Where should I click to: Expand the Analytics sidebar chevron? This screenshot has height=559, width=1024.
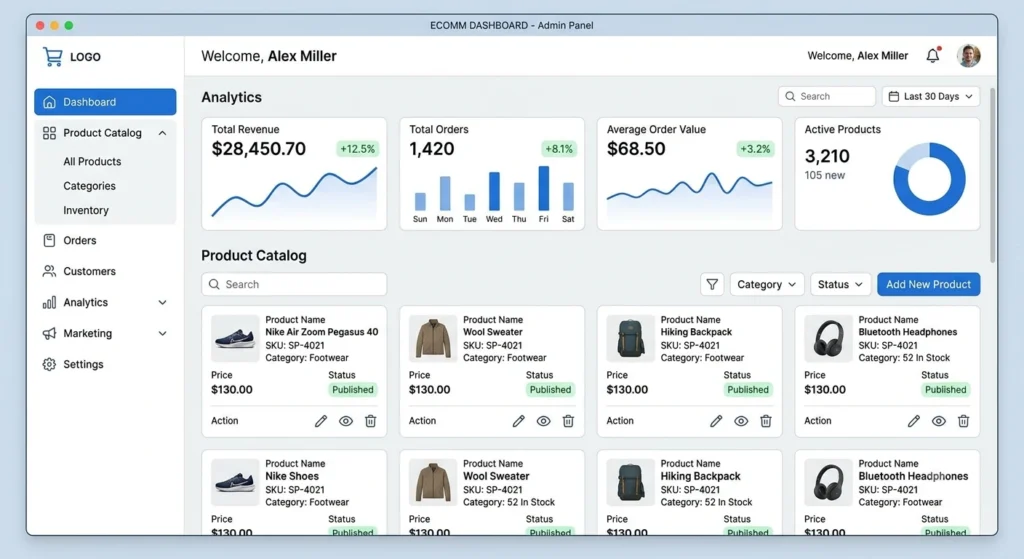point(163,302)
